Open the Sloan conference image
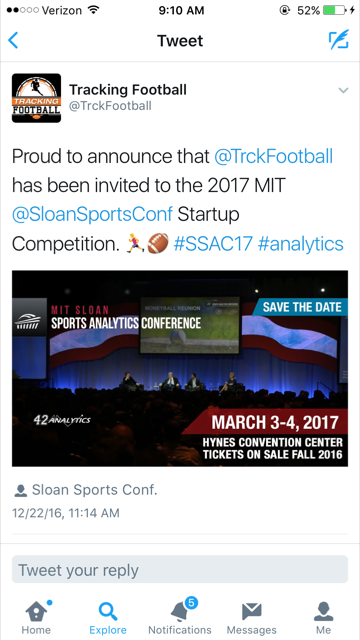Image resolution: width=360 pixels, height=640 pixels. [180, 368]
